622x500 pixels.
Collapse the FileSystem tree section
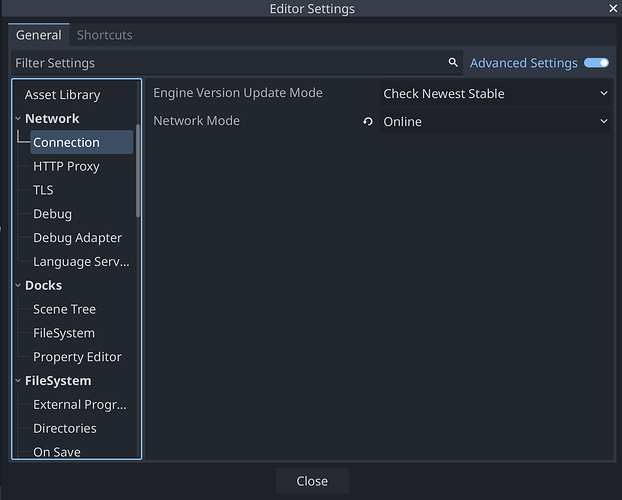pyautogui.click(x=18, y=381)
